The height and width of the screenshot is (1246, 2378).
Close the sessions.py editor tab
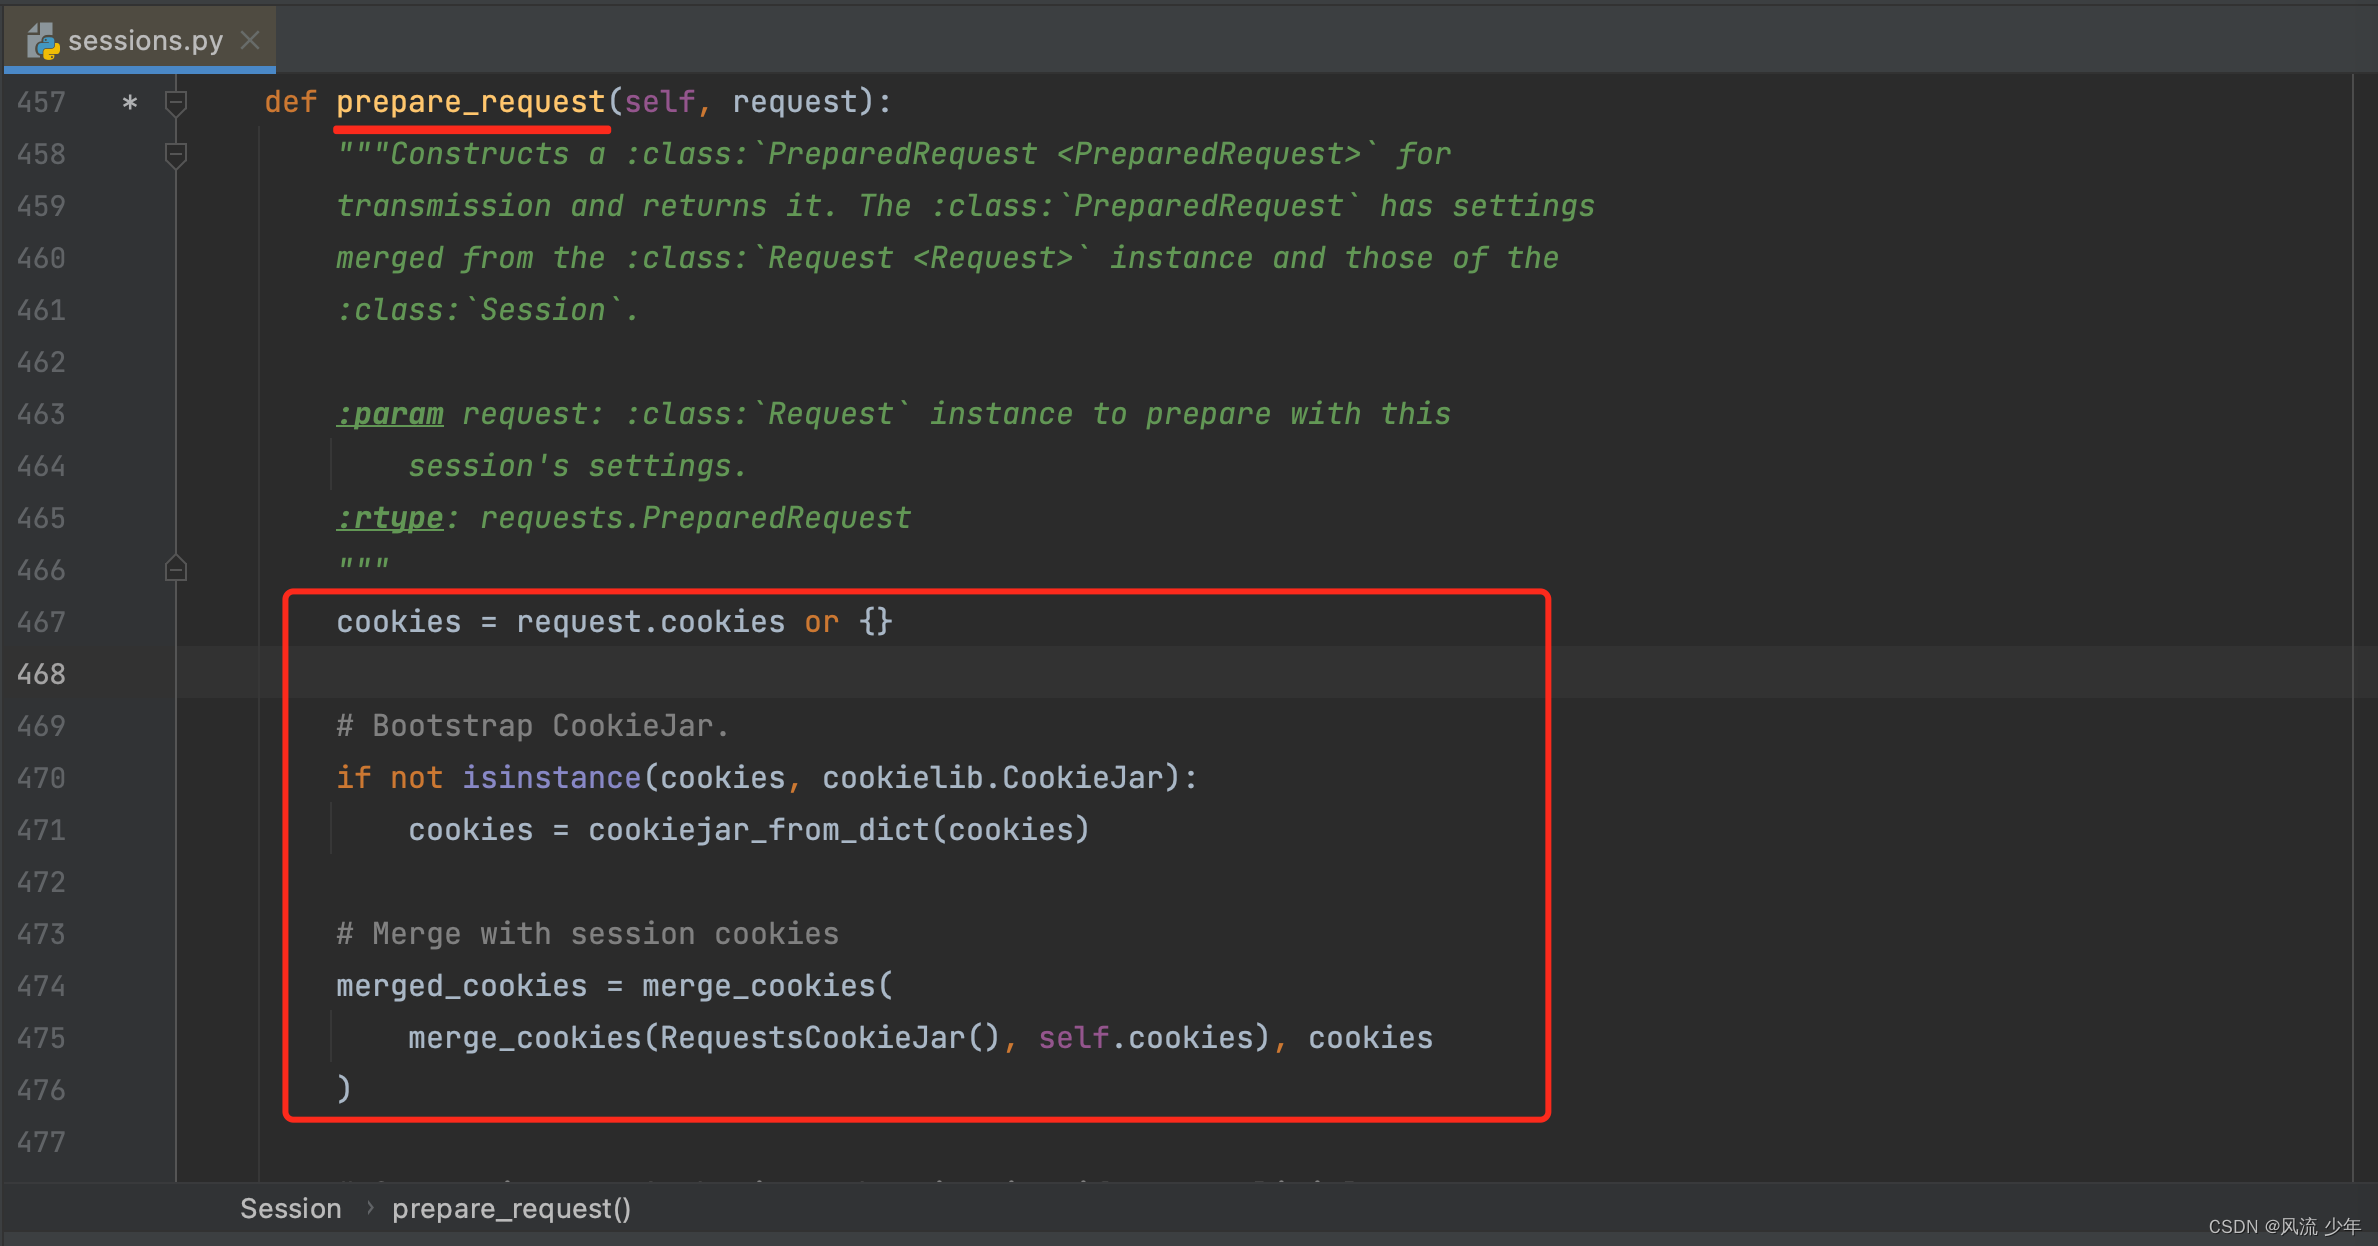(x=250, y=40)
